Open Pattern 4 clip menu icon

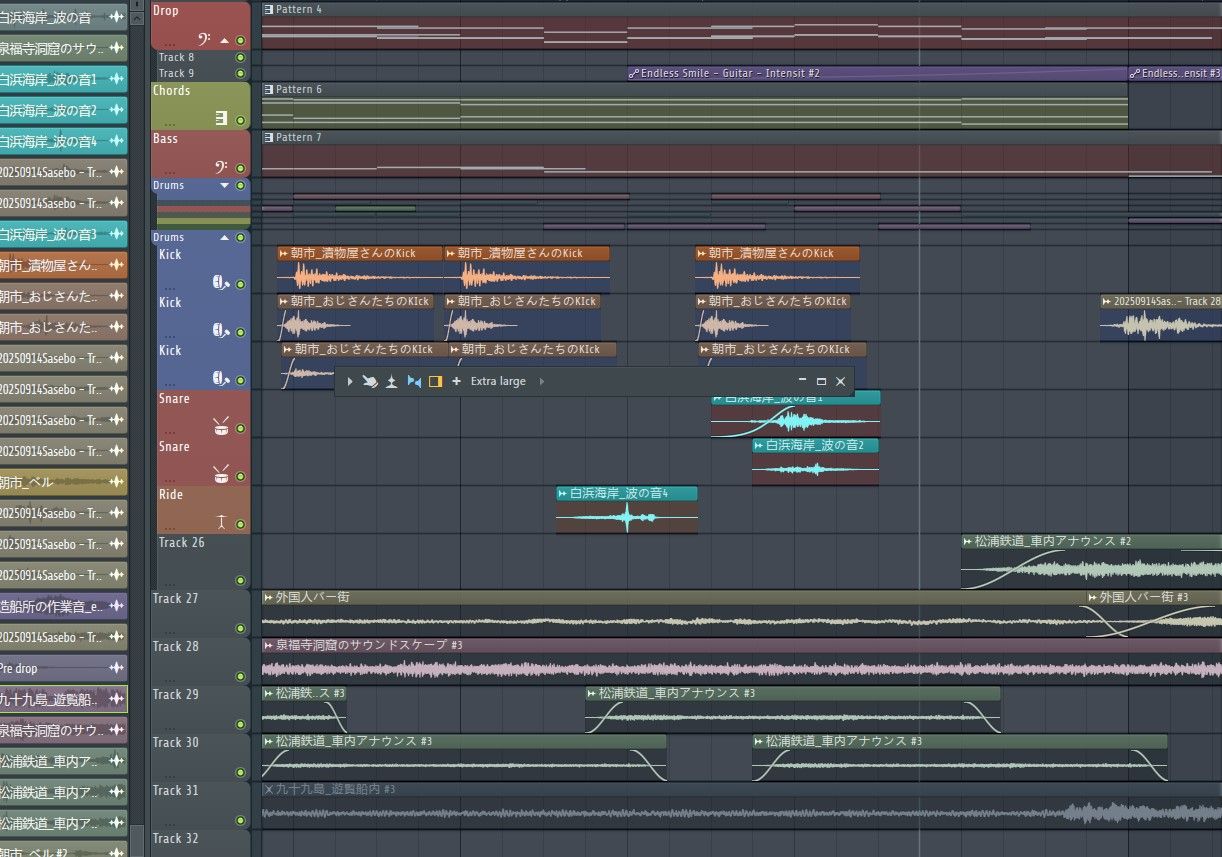coord(268,9)
